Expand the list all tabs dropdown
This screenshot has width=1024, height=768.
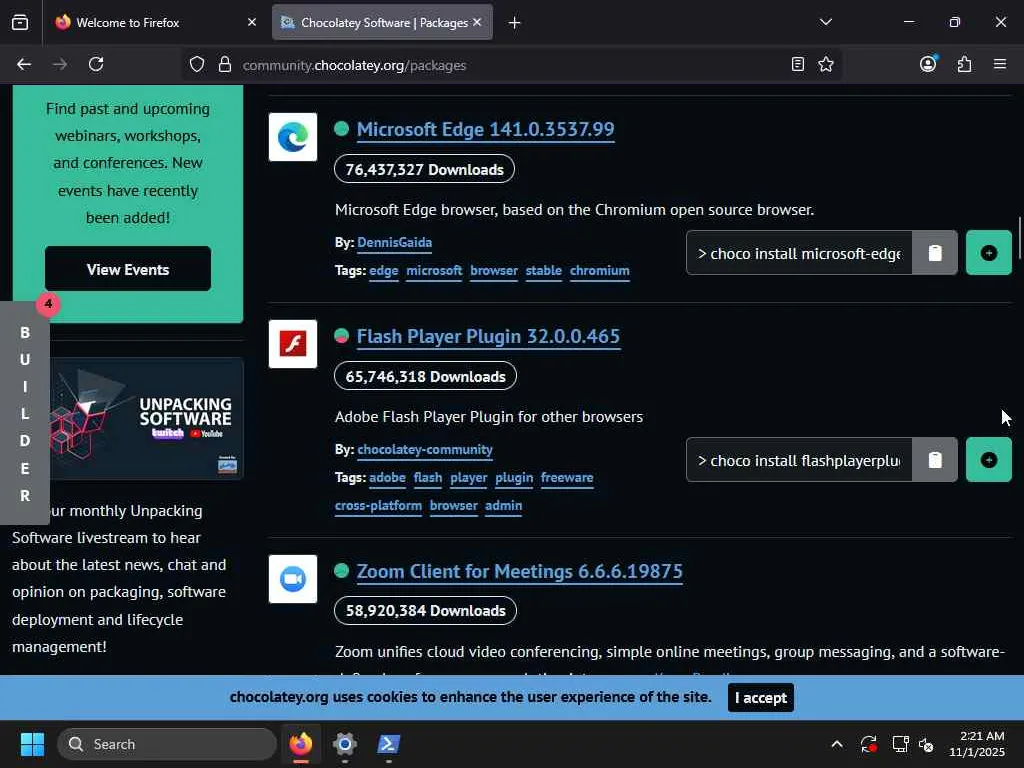pyautogui.click(x=825, y=22)
